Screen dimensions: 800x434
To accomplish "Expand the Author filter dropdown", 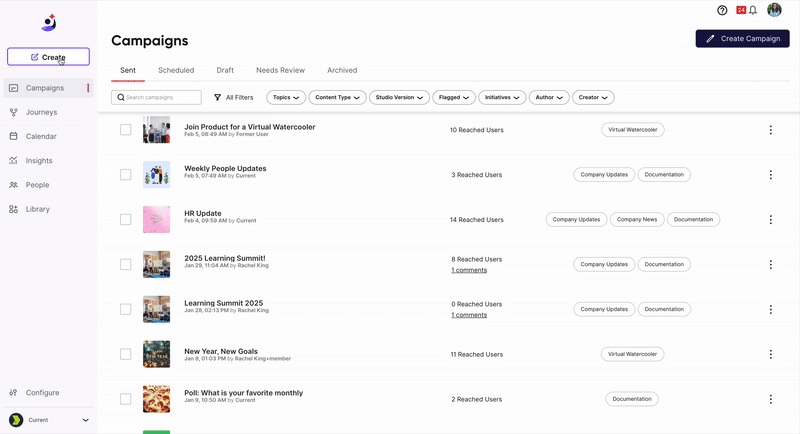I will coord(549,97).
